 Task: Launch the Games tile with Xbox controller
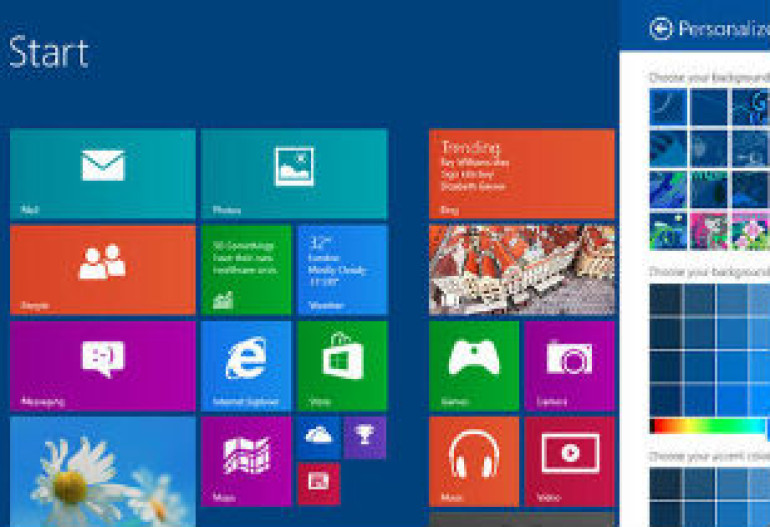click(x=474, y=366)
